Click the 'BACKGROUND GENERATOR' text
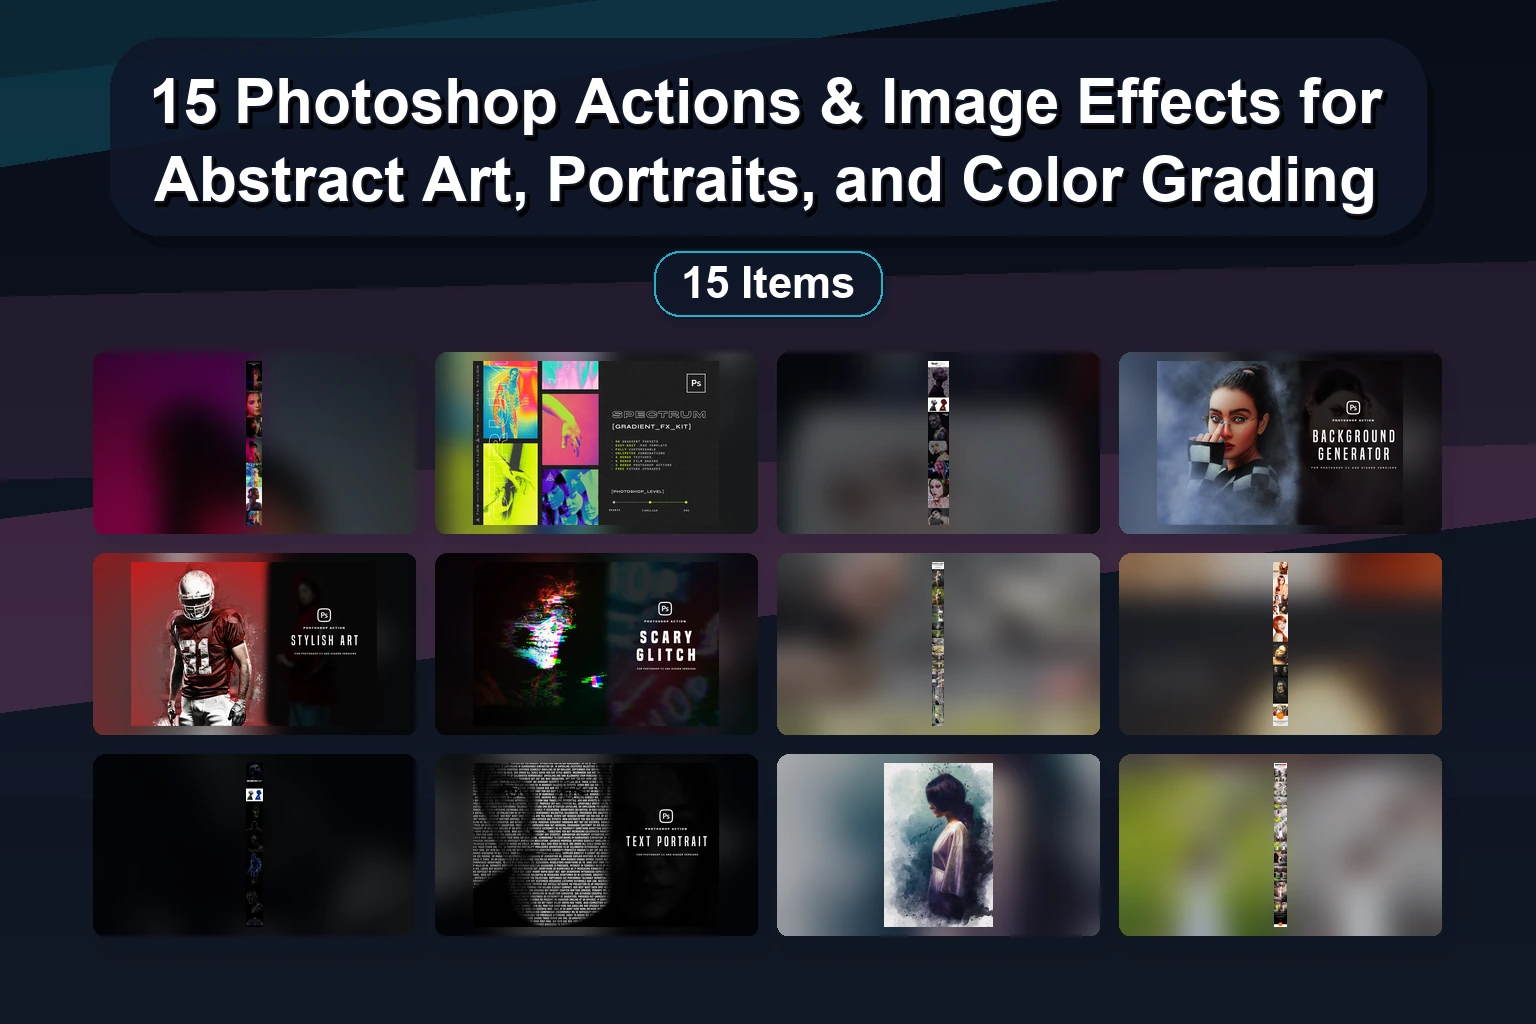The image size is (1536, 1024). [x=1353, y=445]
